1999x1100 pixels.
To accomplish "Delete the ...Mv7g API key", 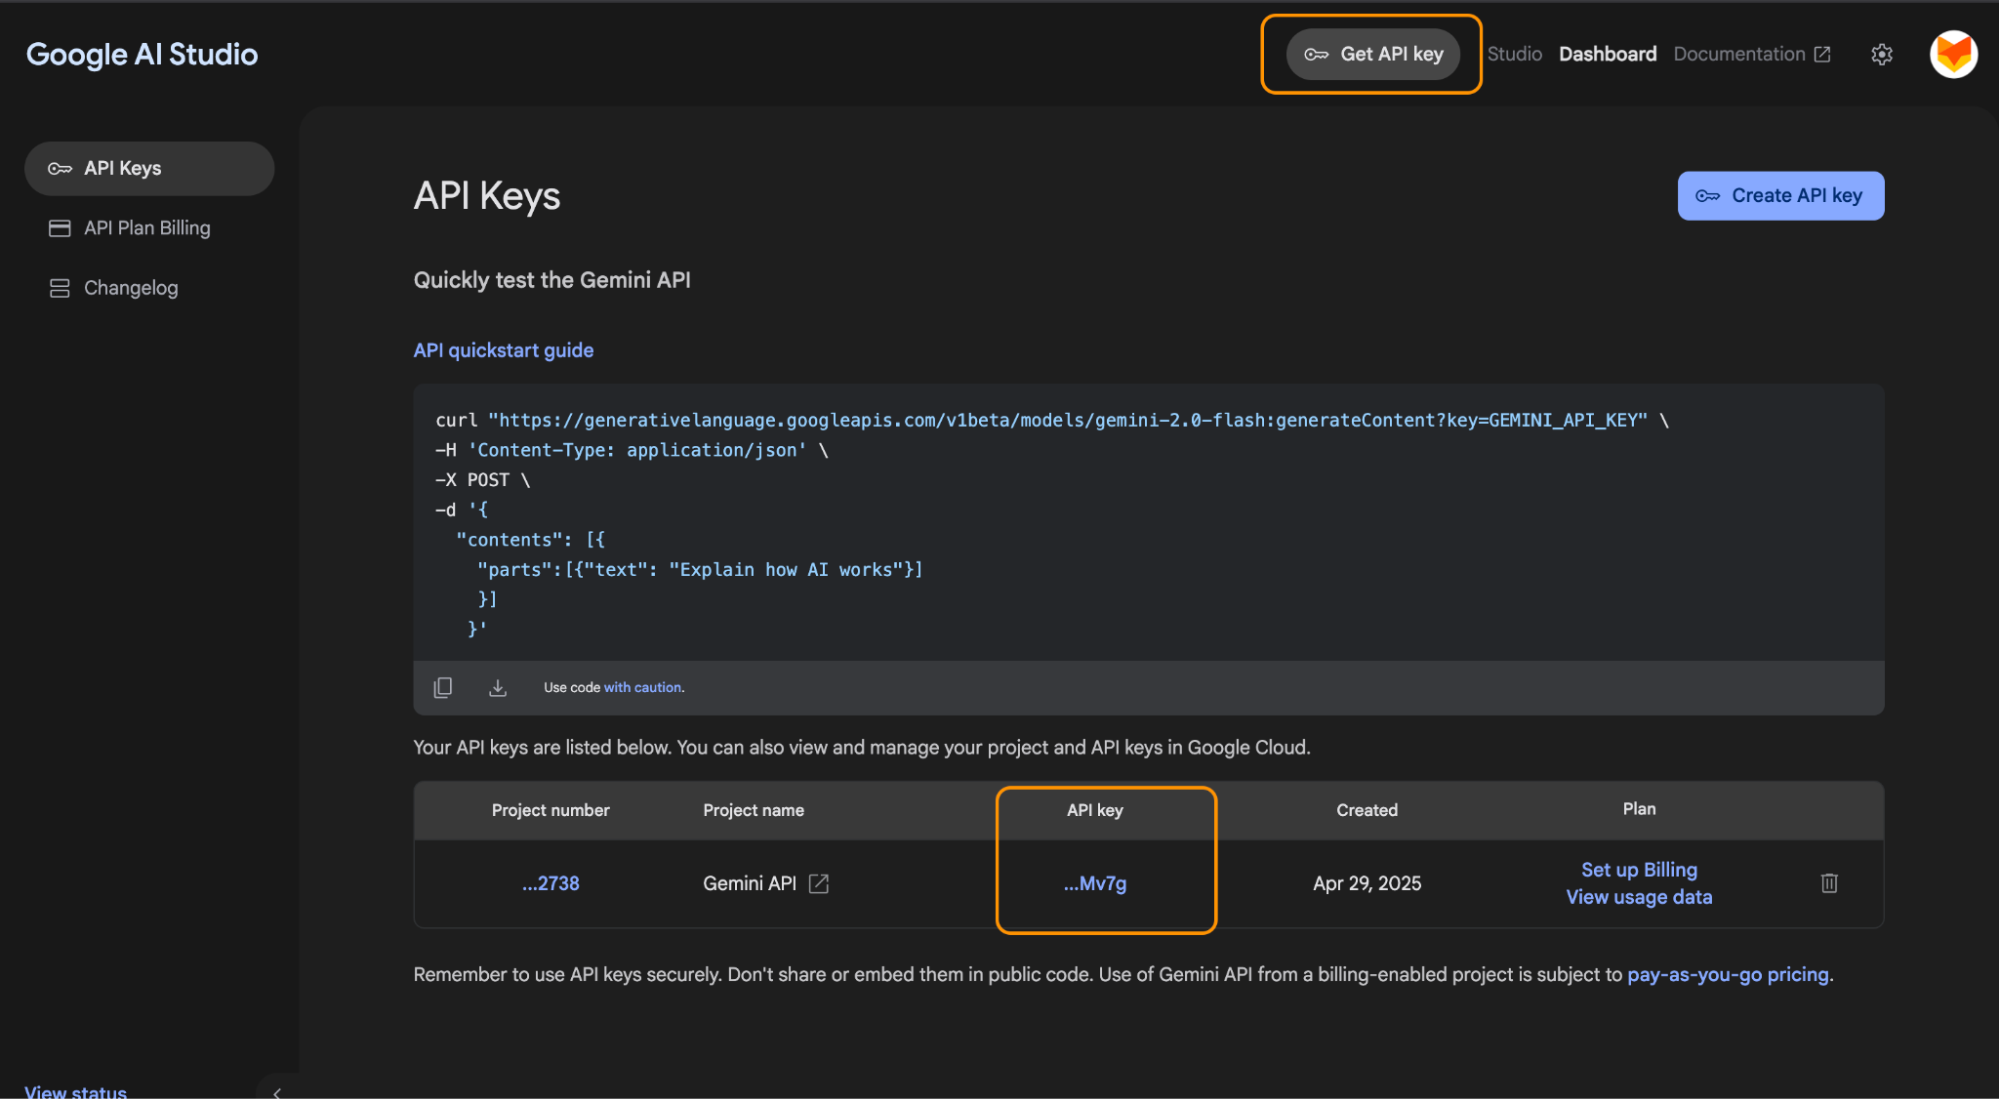I will 1829,883.
